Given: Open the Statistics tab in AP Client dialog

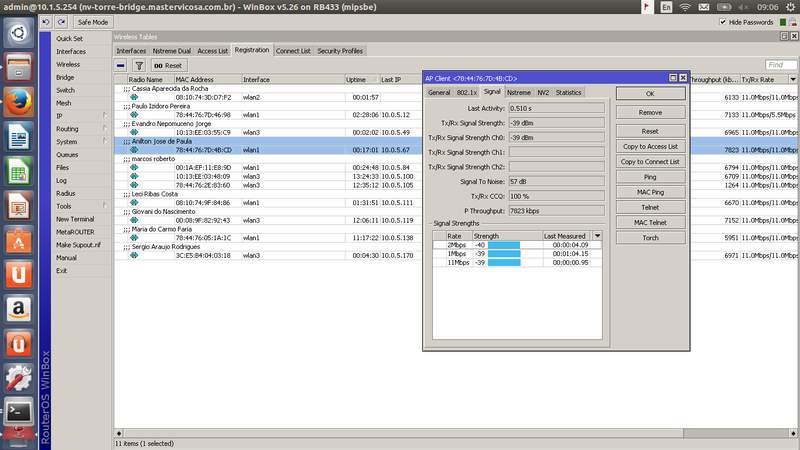Looking at the screenshot, I should click(568, 92).
